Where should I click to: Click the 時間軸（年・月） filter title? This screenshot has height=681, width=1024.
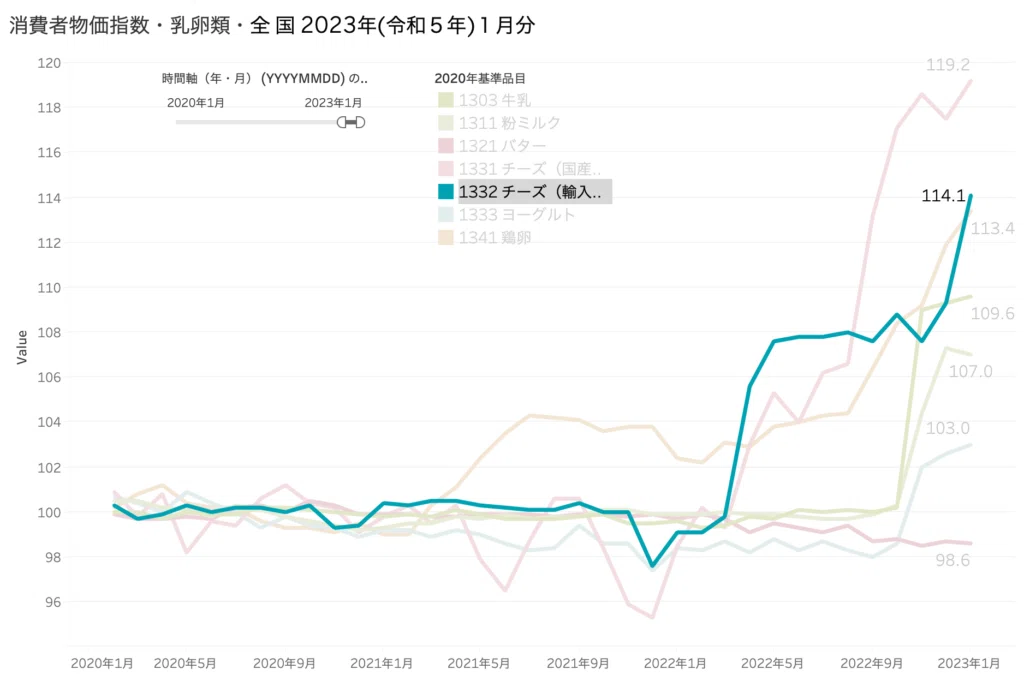click(264, 78)
